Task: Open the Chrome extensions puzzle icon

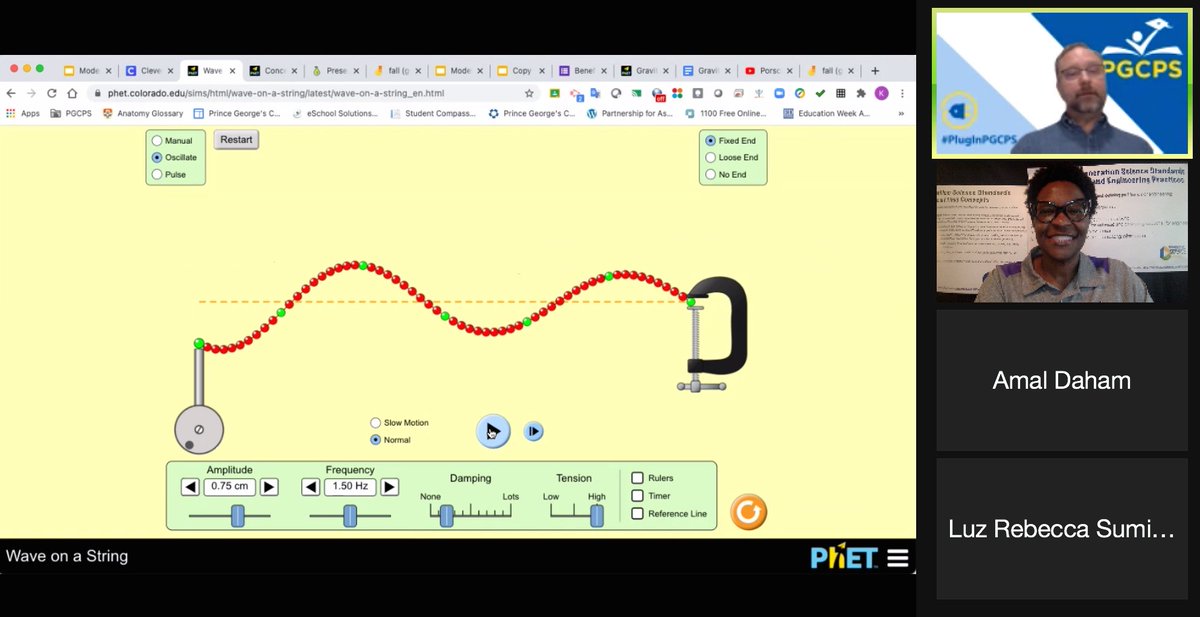Action: [861, 93]
